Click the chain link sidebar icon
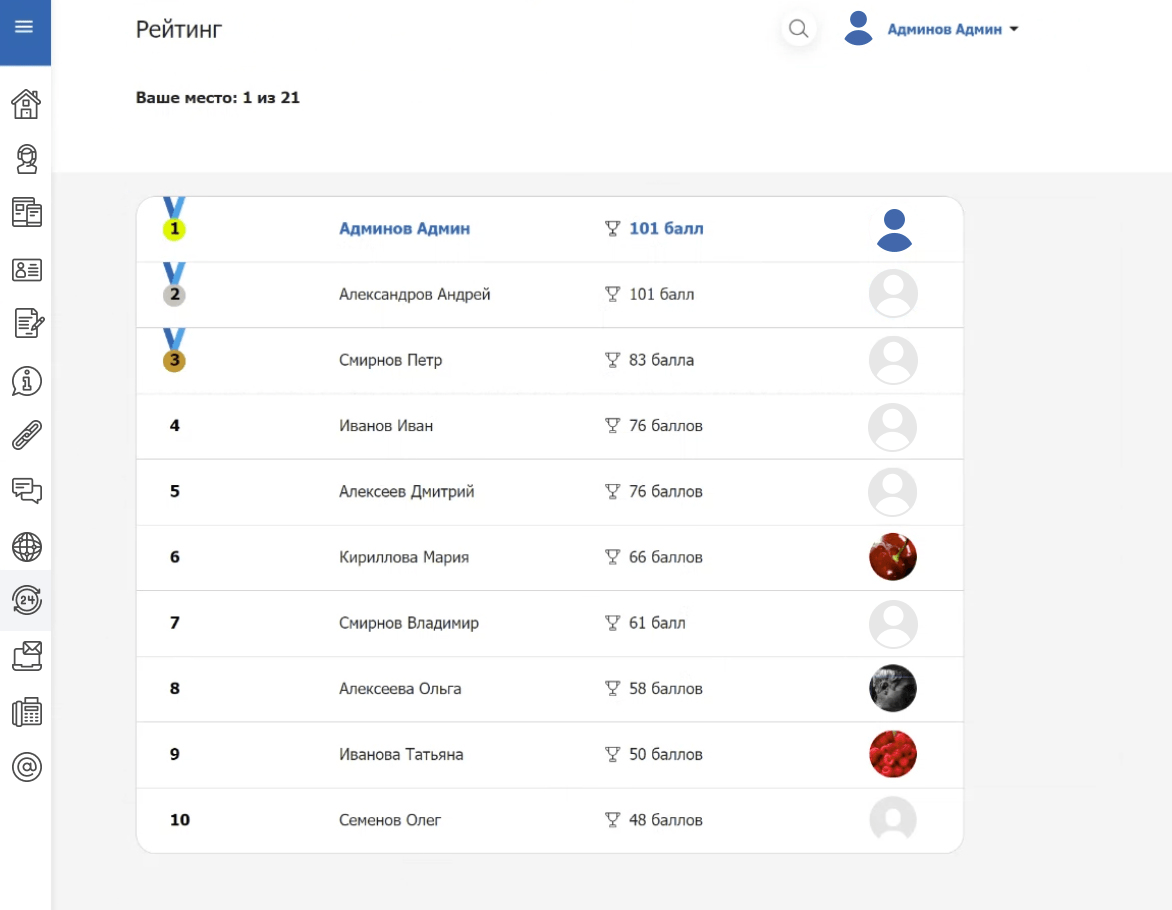The height and width of the screenshot is (910, 1172). pyautogui.click(x=26, y=436)
